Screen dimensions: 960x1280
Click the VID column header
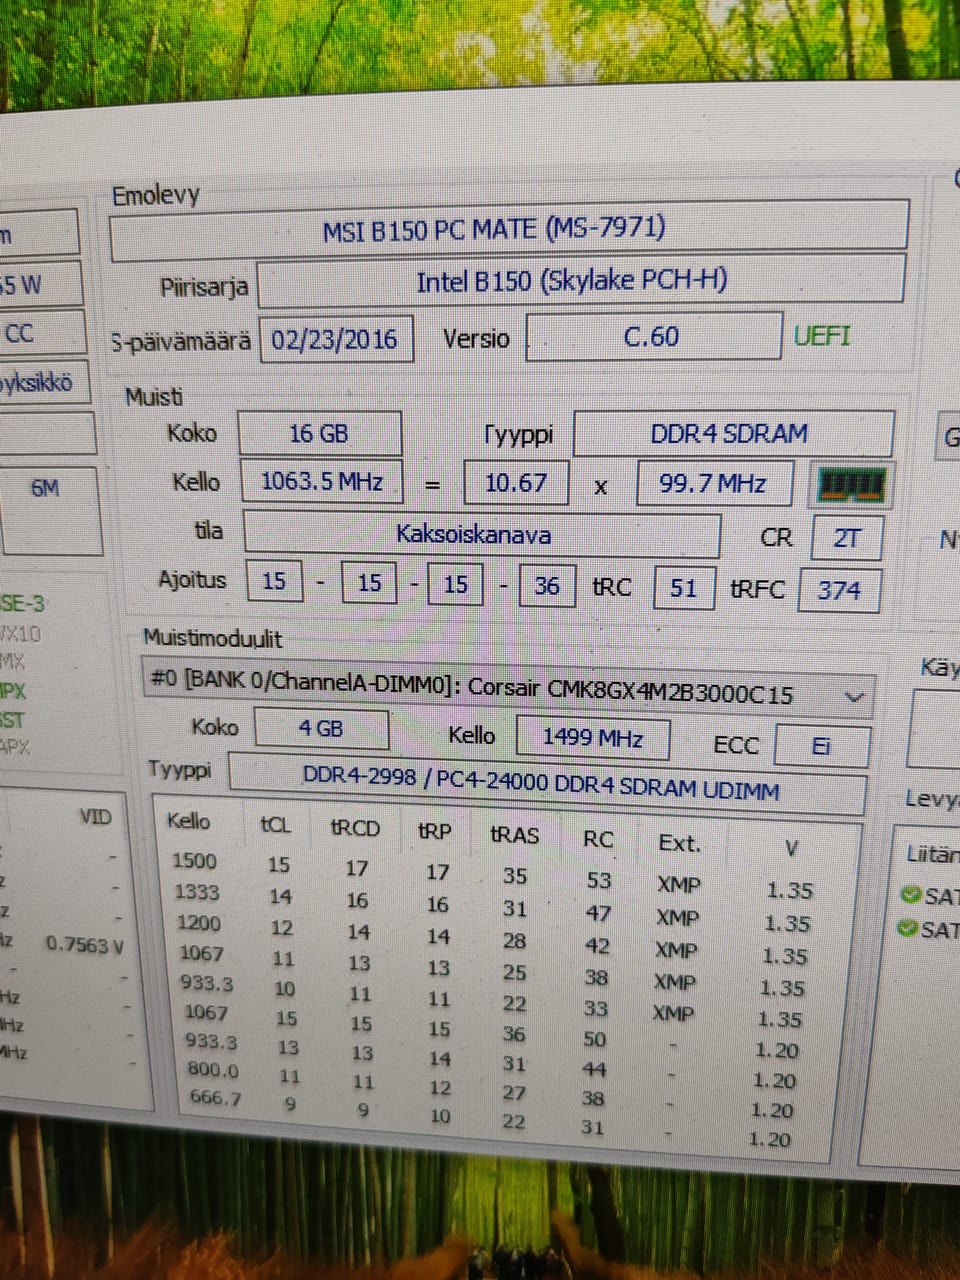pos(95,817)
